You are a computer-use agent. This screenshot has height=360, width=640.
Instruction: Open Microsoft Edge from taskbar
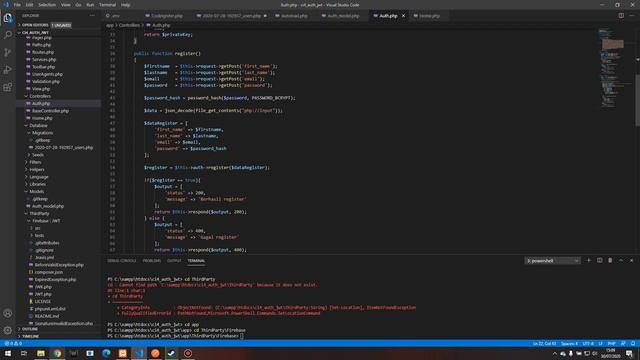click(x=106, y=353)
